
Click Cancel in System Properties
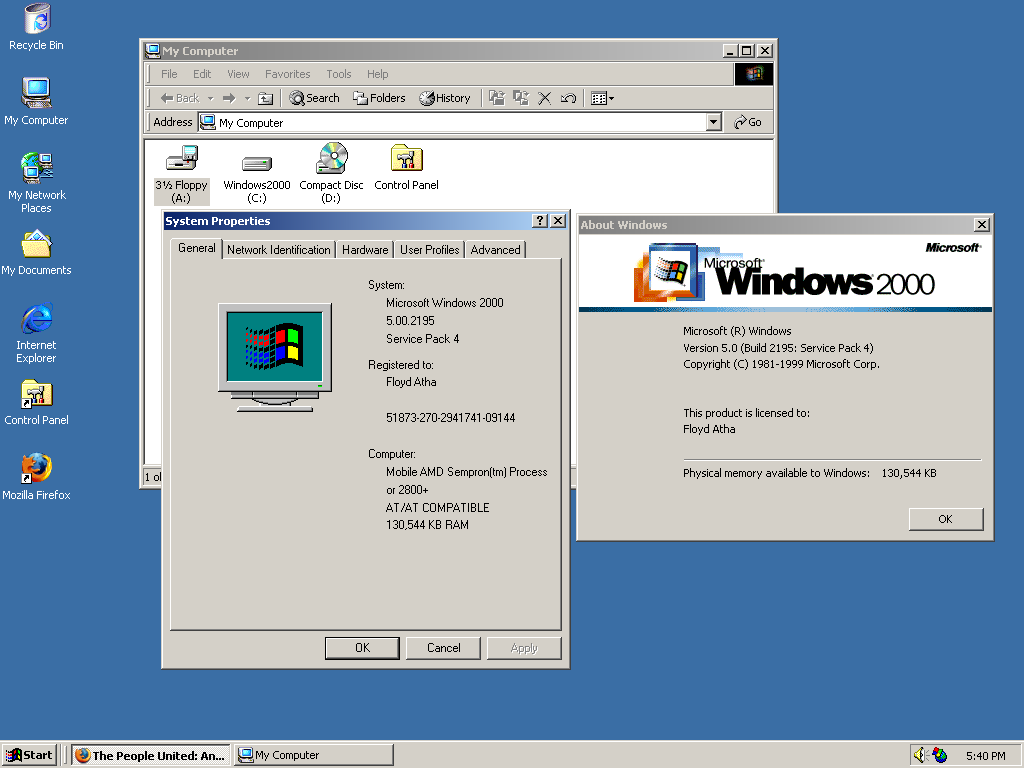click(x=443, y=648)
